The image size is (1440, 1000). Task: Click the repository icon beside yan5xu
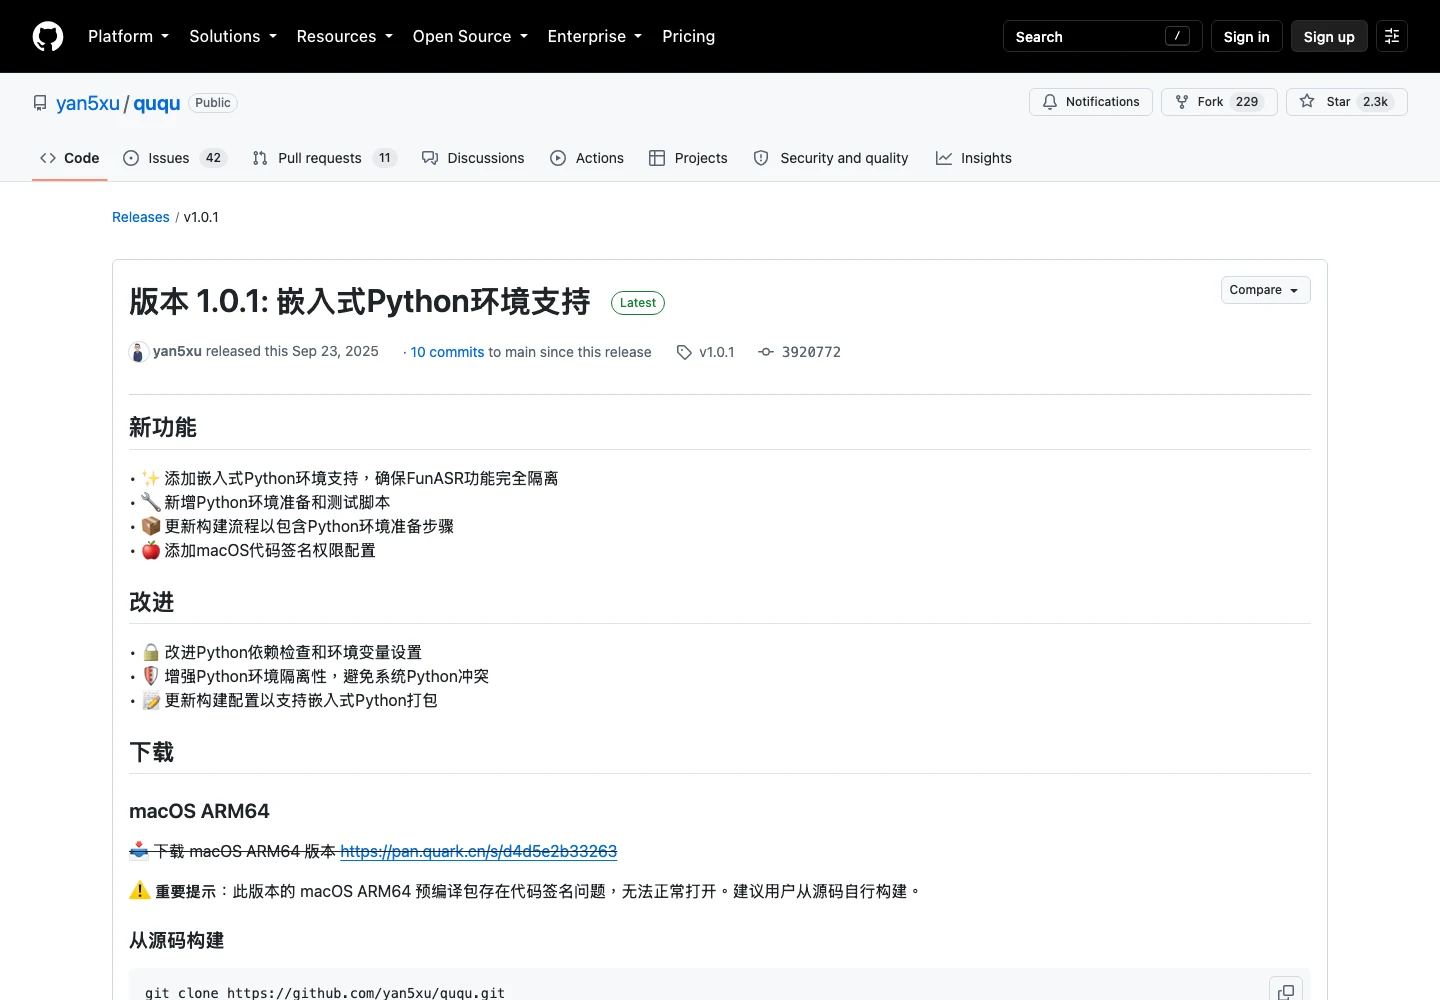coord(40,103)
